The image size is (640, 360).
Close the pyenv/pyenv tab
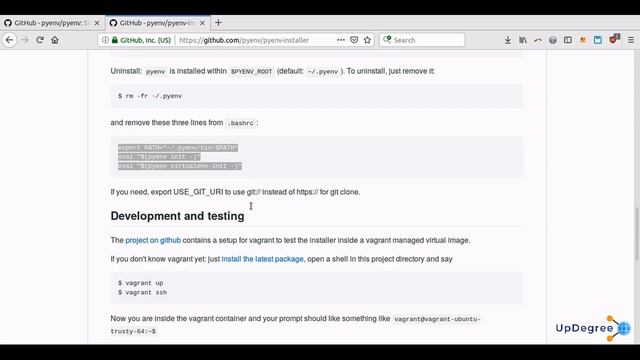97,23
